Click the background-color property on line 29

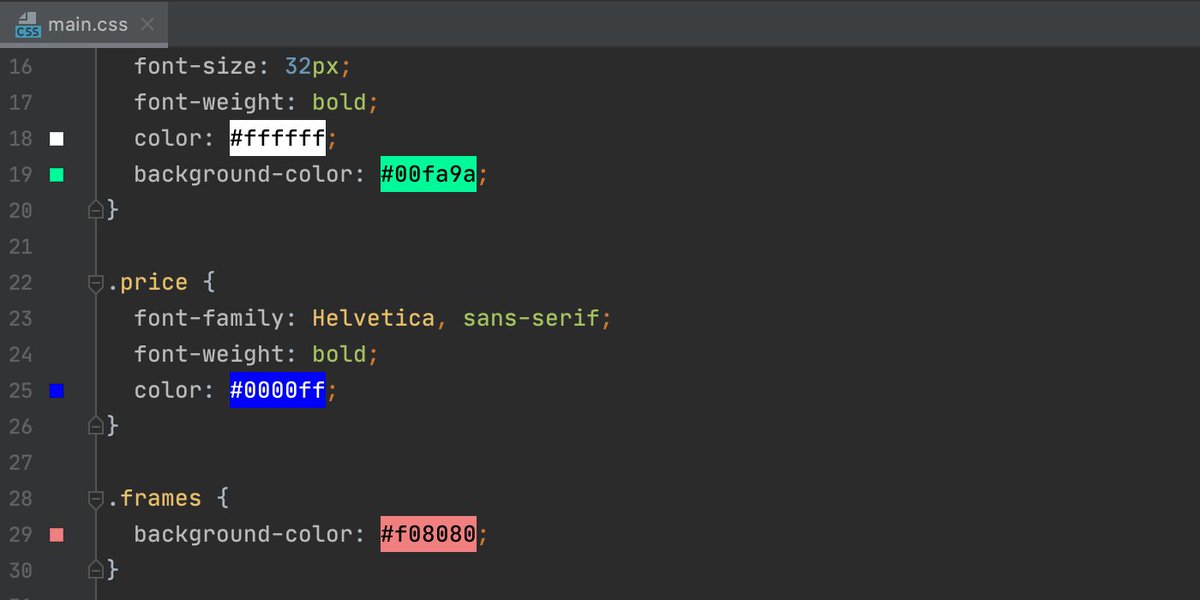pyautogui.click(x=244, y=534)
